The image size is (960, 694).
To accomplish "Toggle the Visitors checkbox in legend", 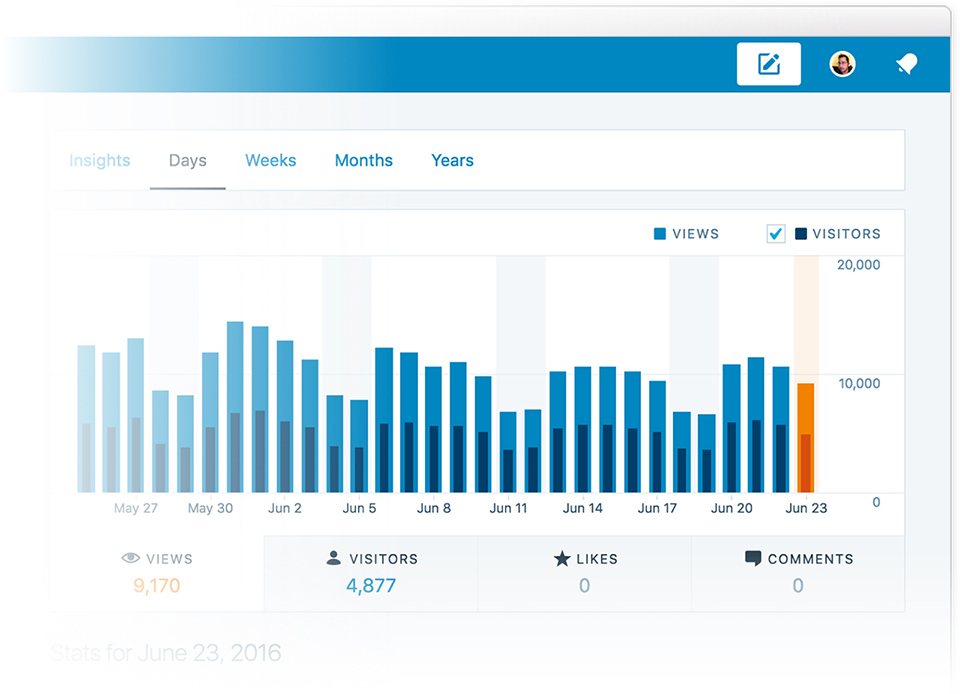I will [x=776, y=234].
